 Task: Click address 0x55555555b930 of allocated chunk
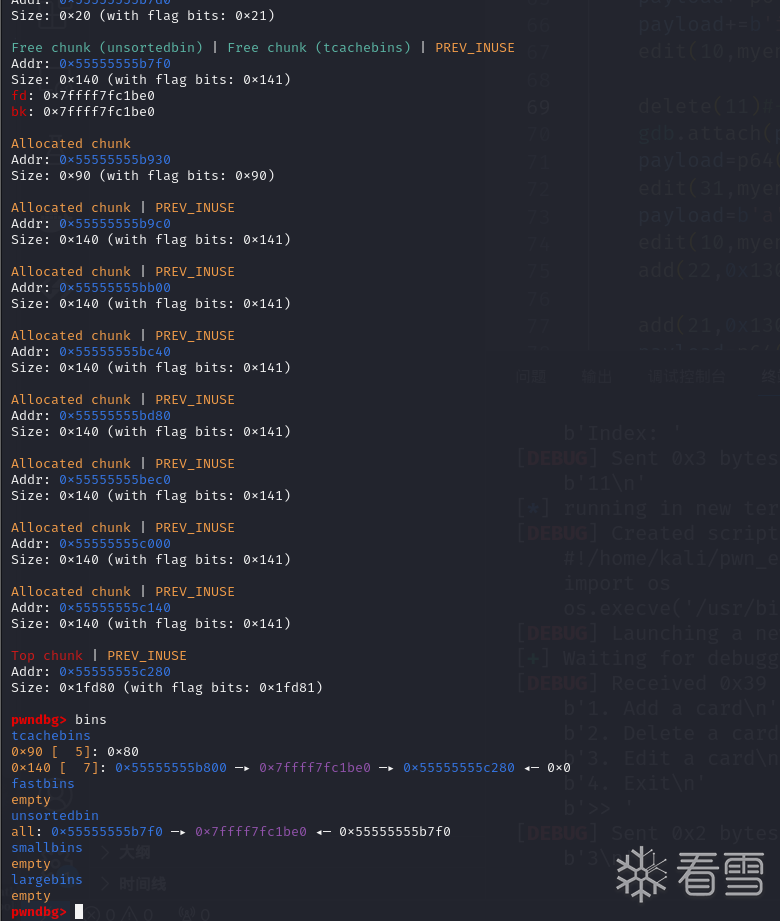click(x=114, y=160)
